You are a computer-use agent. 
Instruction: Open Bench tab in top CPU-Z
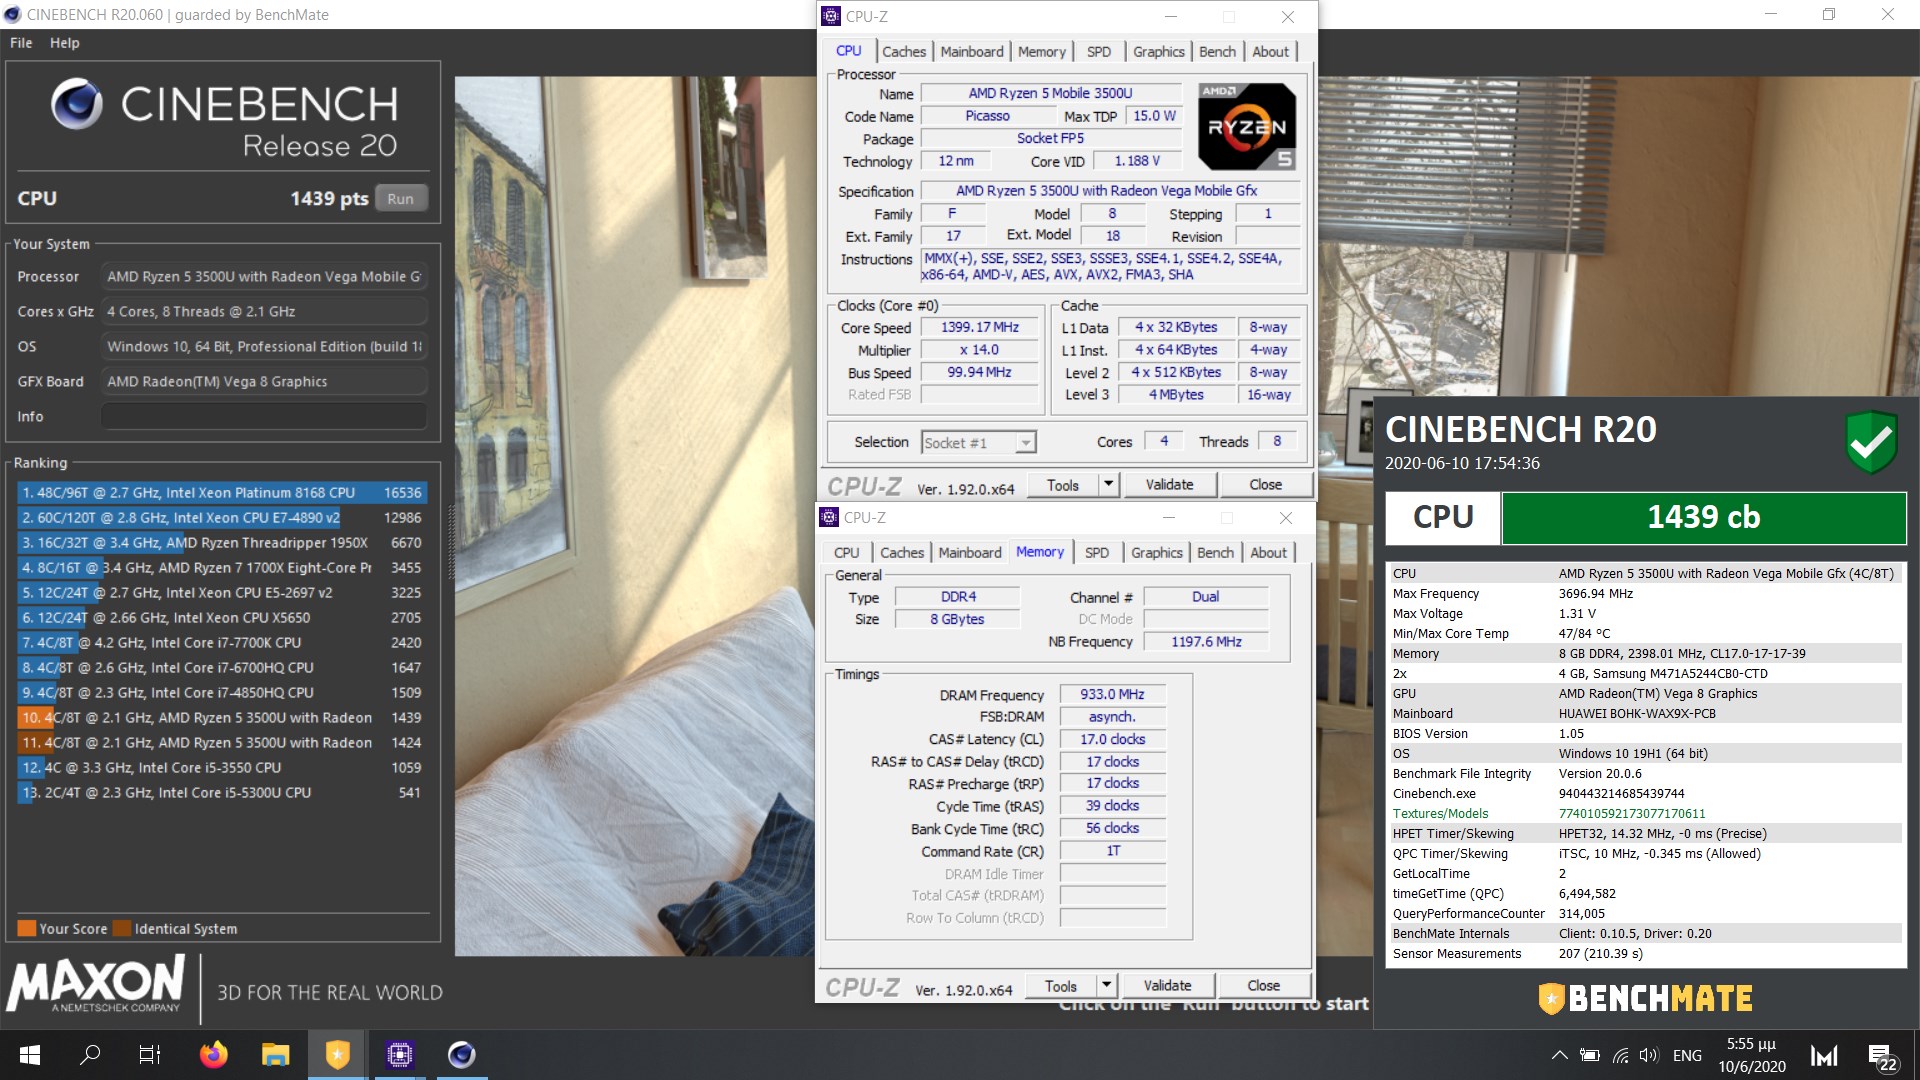pos(1217,51)
